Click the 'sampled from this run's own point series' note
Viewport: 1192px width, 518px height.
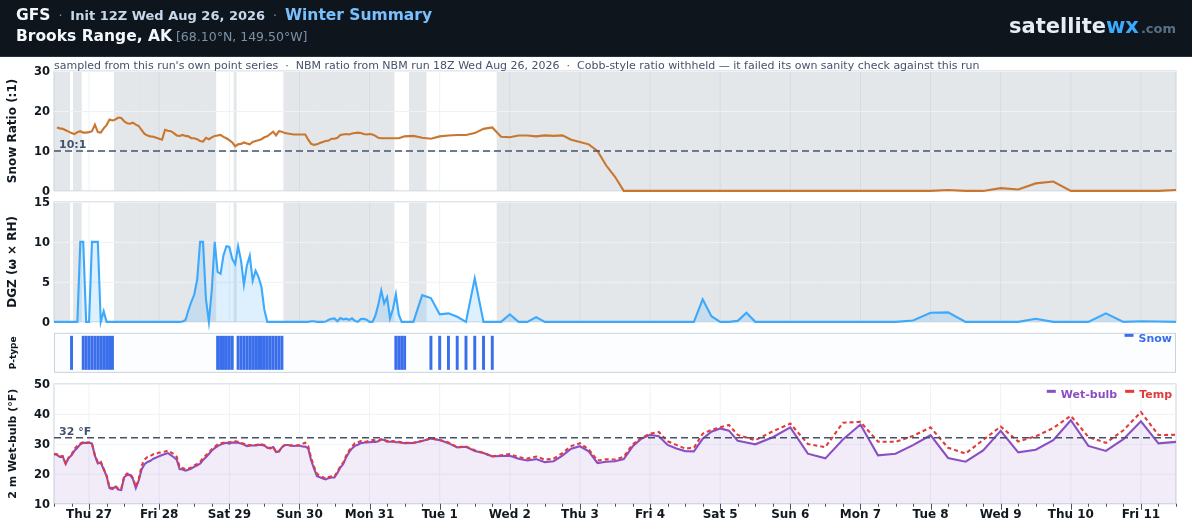(x=166, y=65)
